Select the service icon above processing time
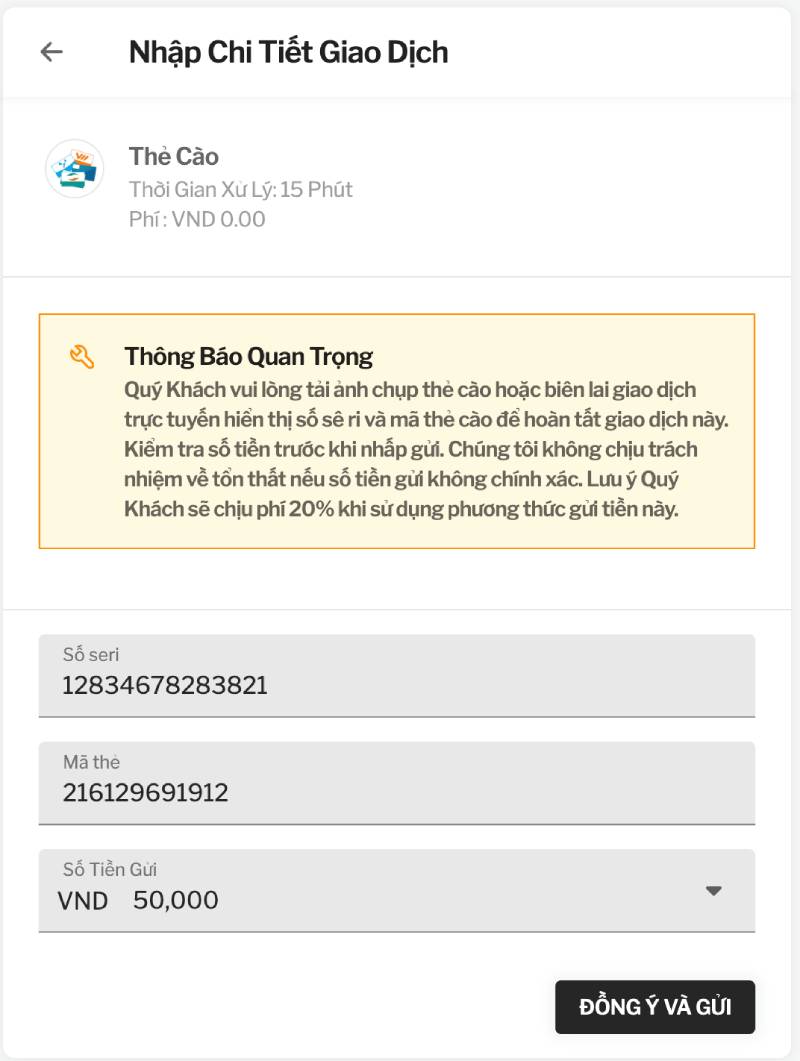This screenshot has width=800, height=1061. (x=74, y=170)
